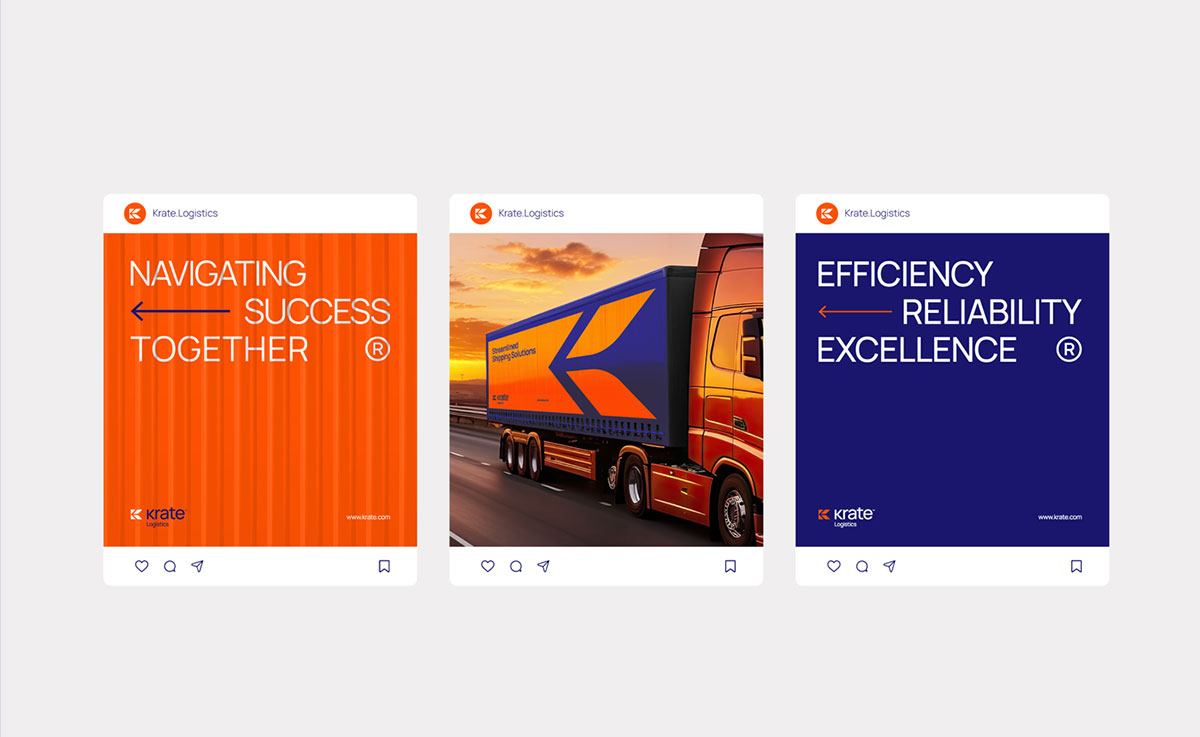Open Krate.Logistics avatar on the orange post
1200x737 pixels.
[135, 213]
